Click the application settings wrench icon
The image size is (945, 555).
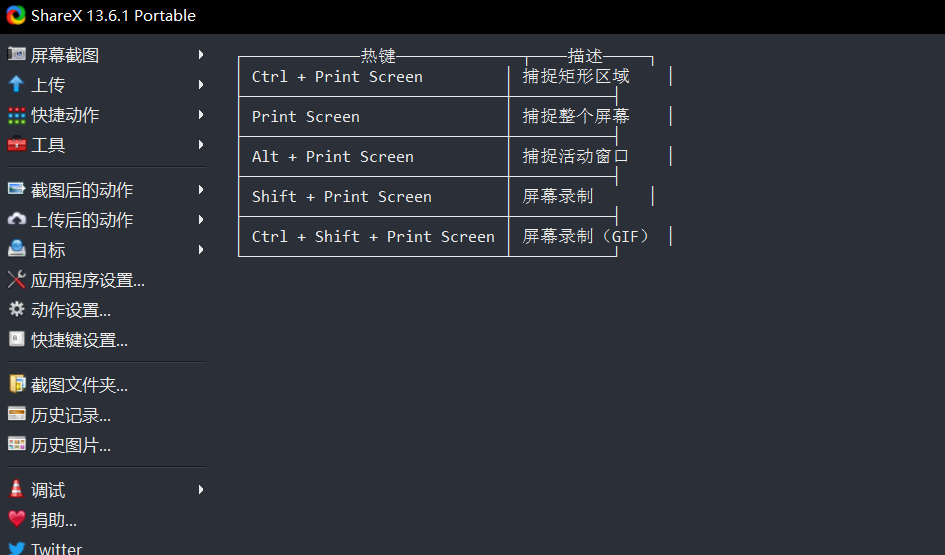click(x=16, y=280)
